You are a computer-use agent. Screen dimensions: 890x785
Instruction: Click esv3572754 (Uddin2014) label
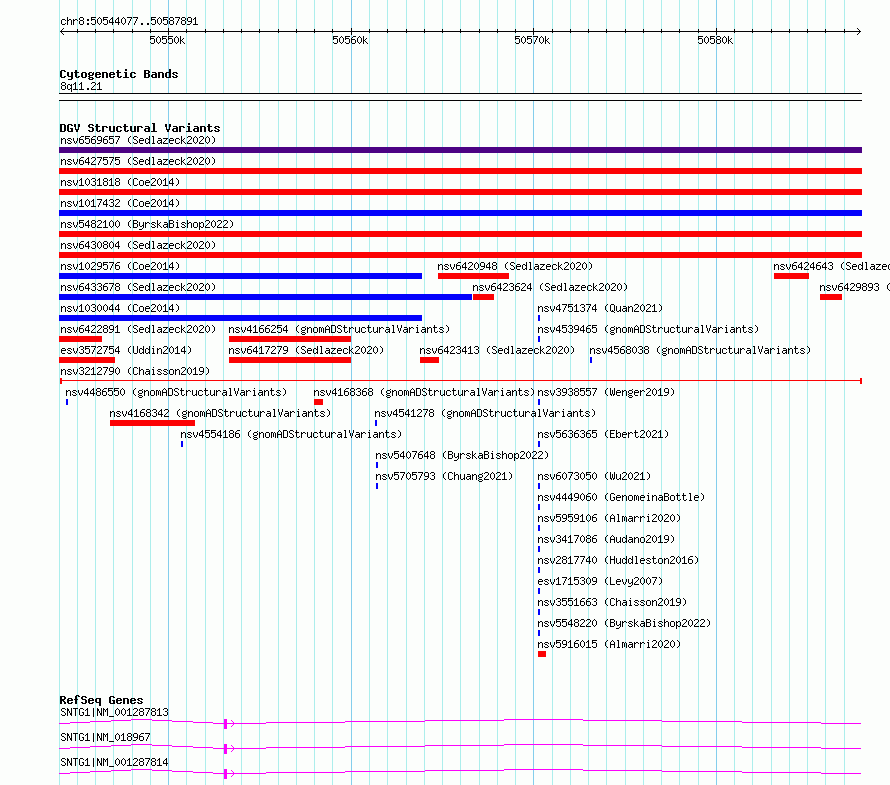click(x=126, y=350)
